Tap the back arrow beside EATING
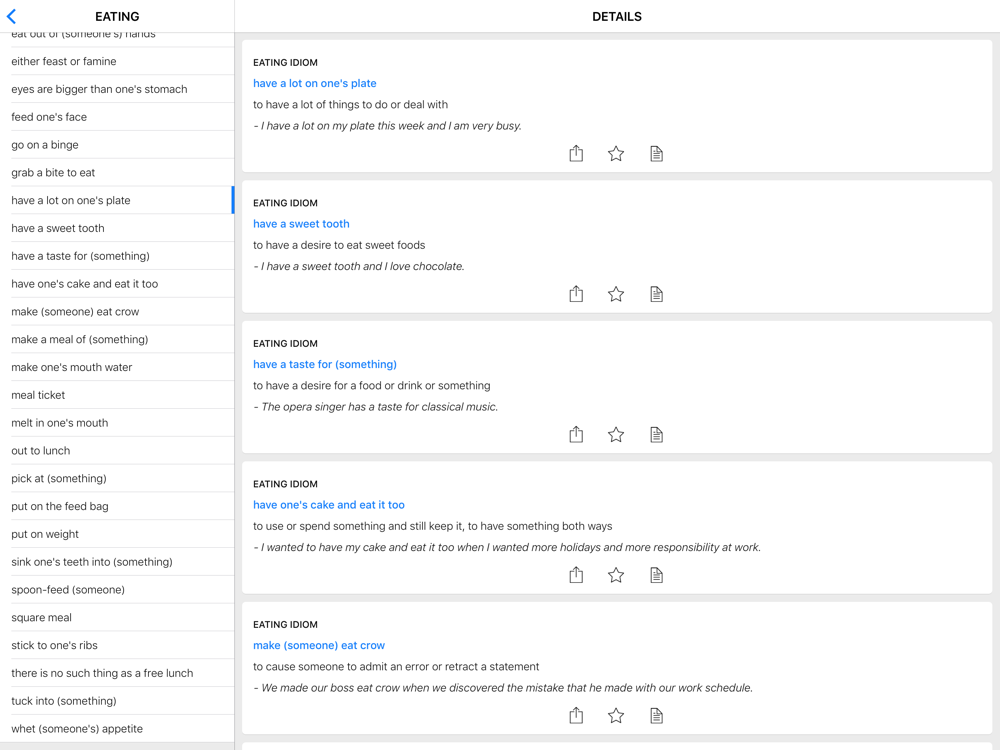 (x=12, y=17)
